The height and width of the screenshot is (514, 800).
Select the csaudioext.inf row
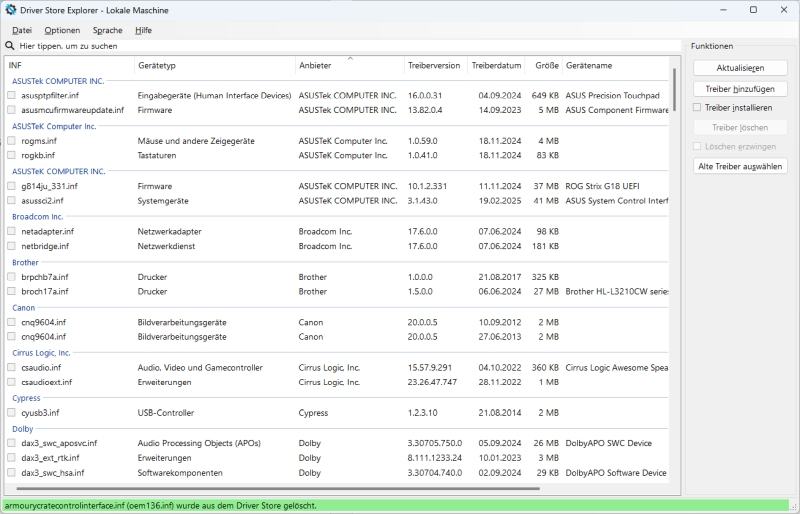pos(337,382)
